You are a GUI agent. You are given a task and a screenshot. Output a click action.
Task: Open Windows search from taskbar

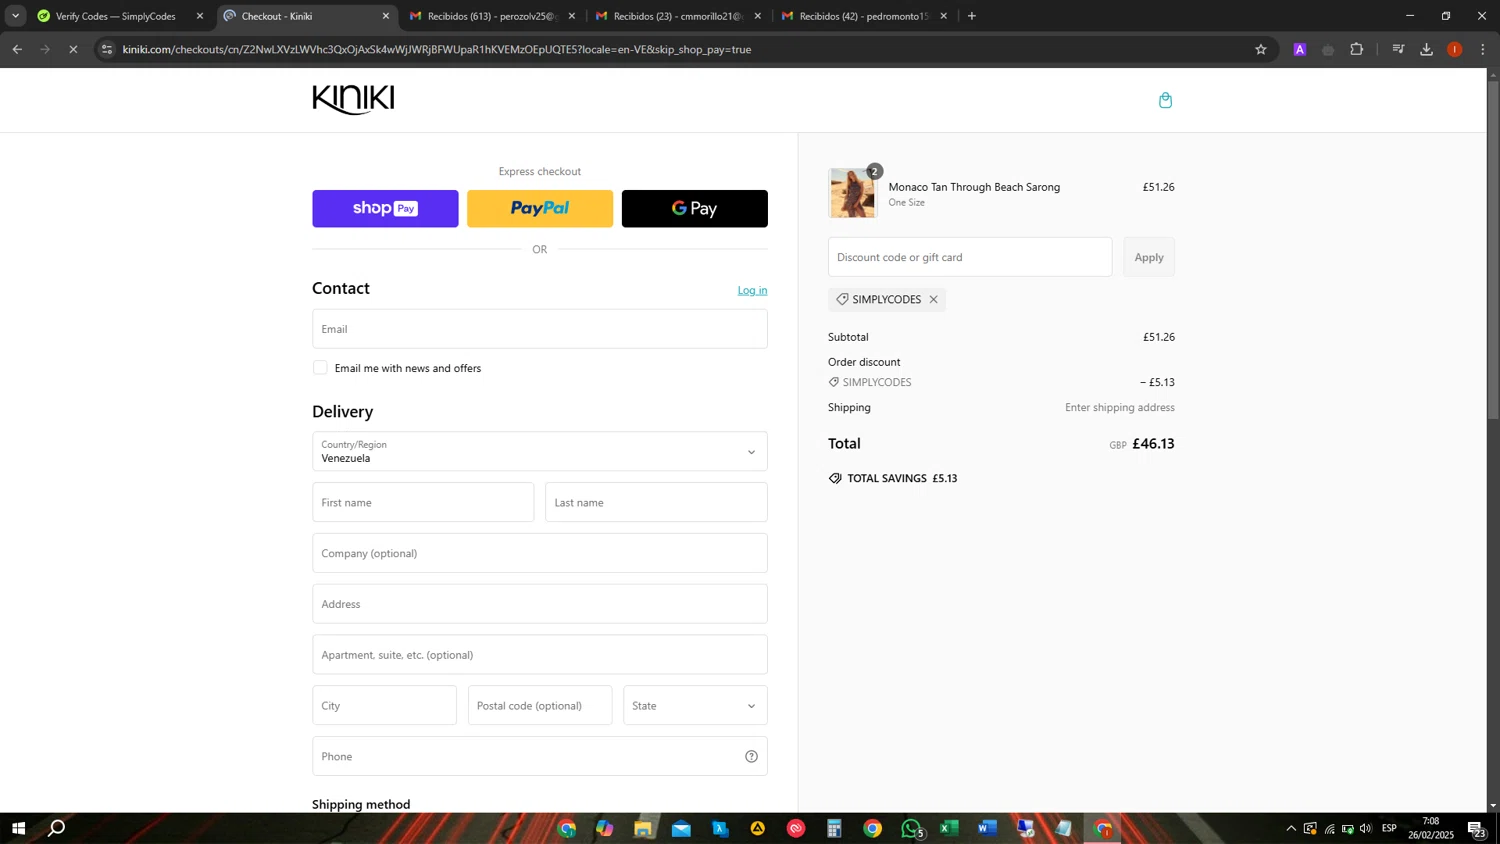coord(57,828)
